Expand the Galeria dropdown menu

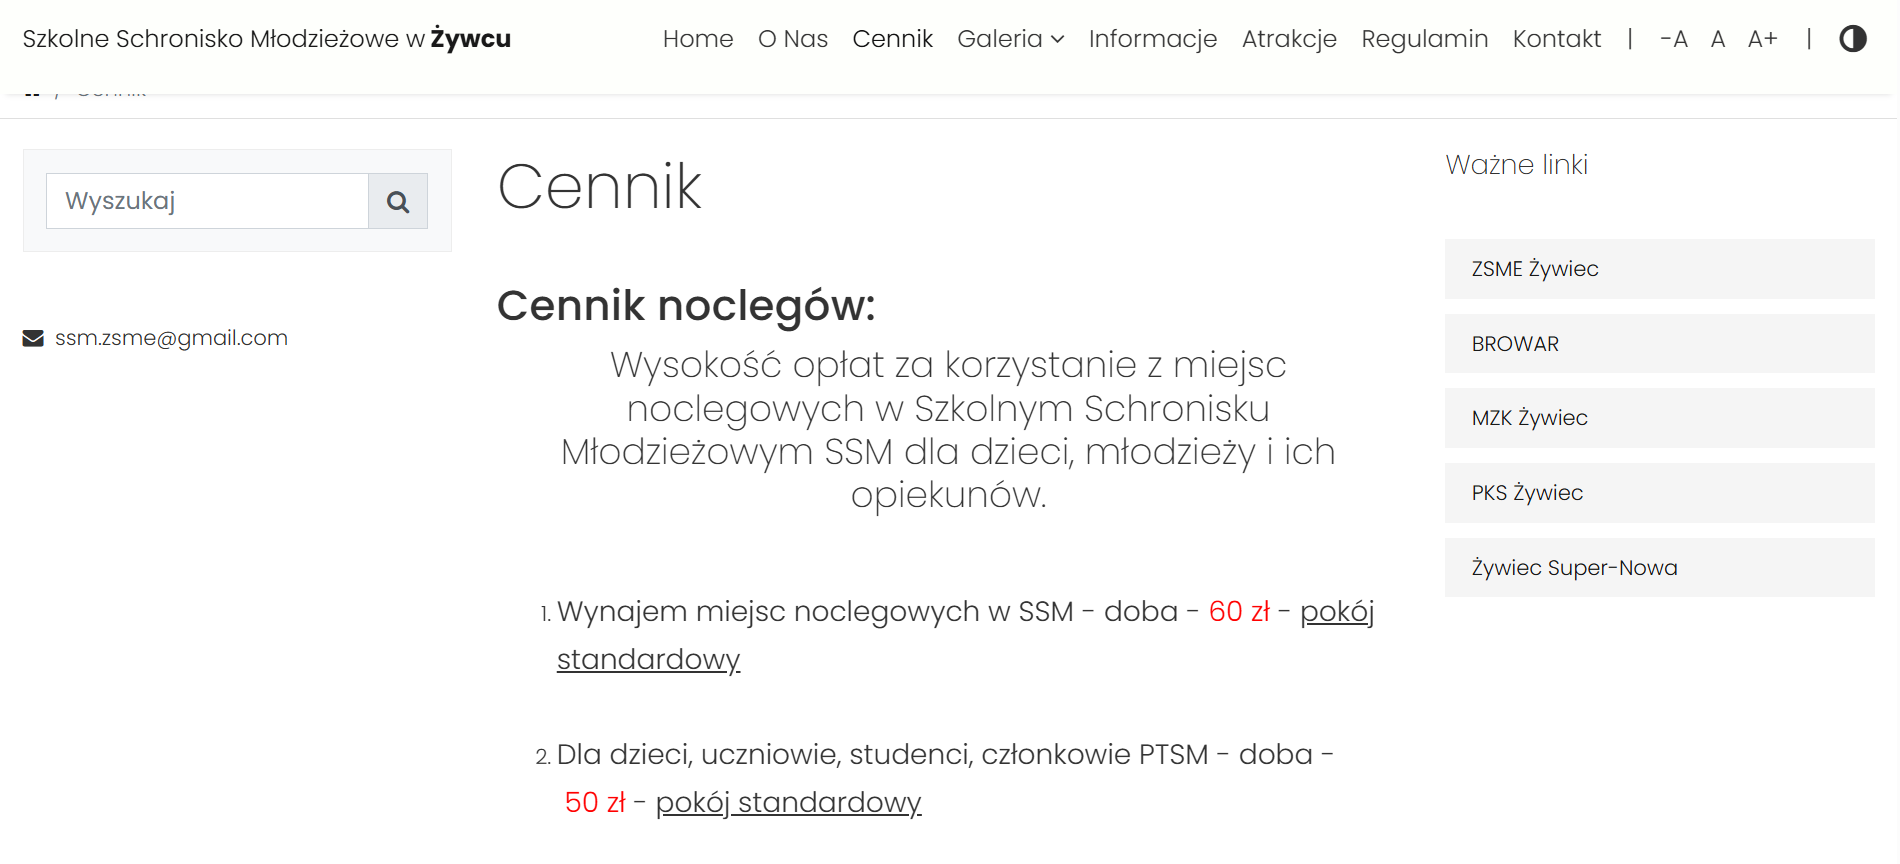(x=1010, y=39)
